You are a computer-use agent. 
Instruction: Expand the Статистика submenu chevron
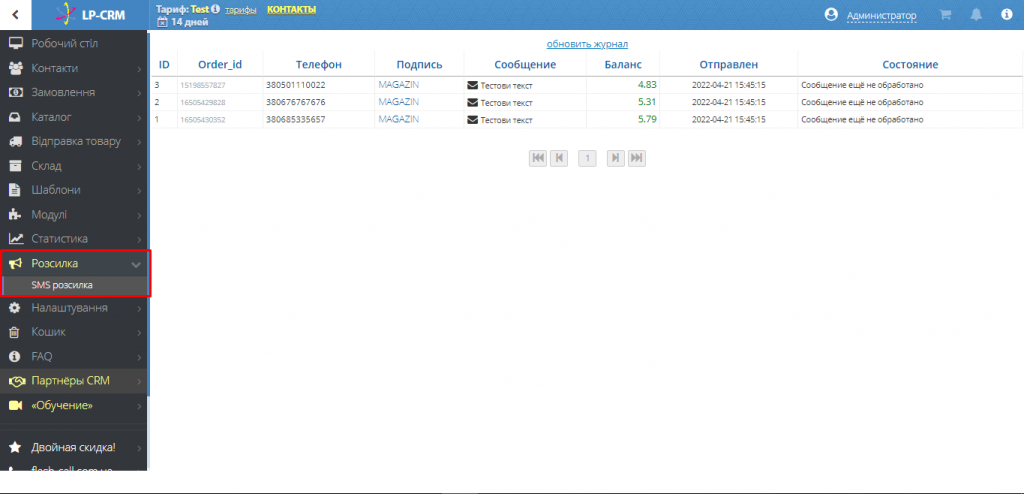coord(139,239)
